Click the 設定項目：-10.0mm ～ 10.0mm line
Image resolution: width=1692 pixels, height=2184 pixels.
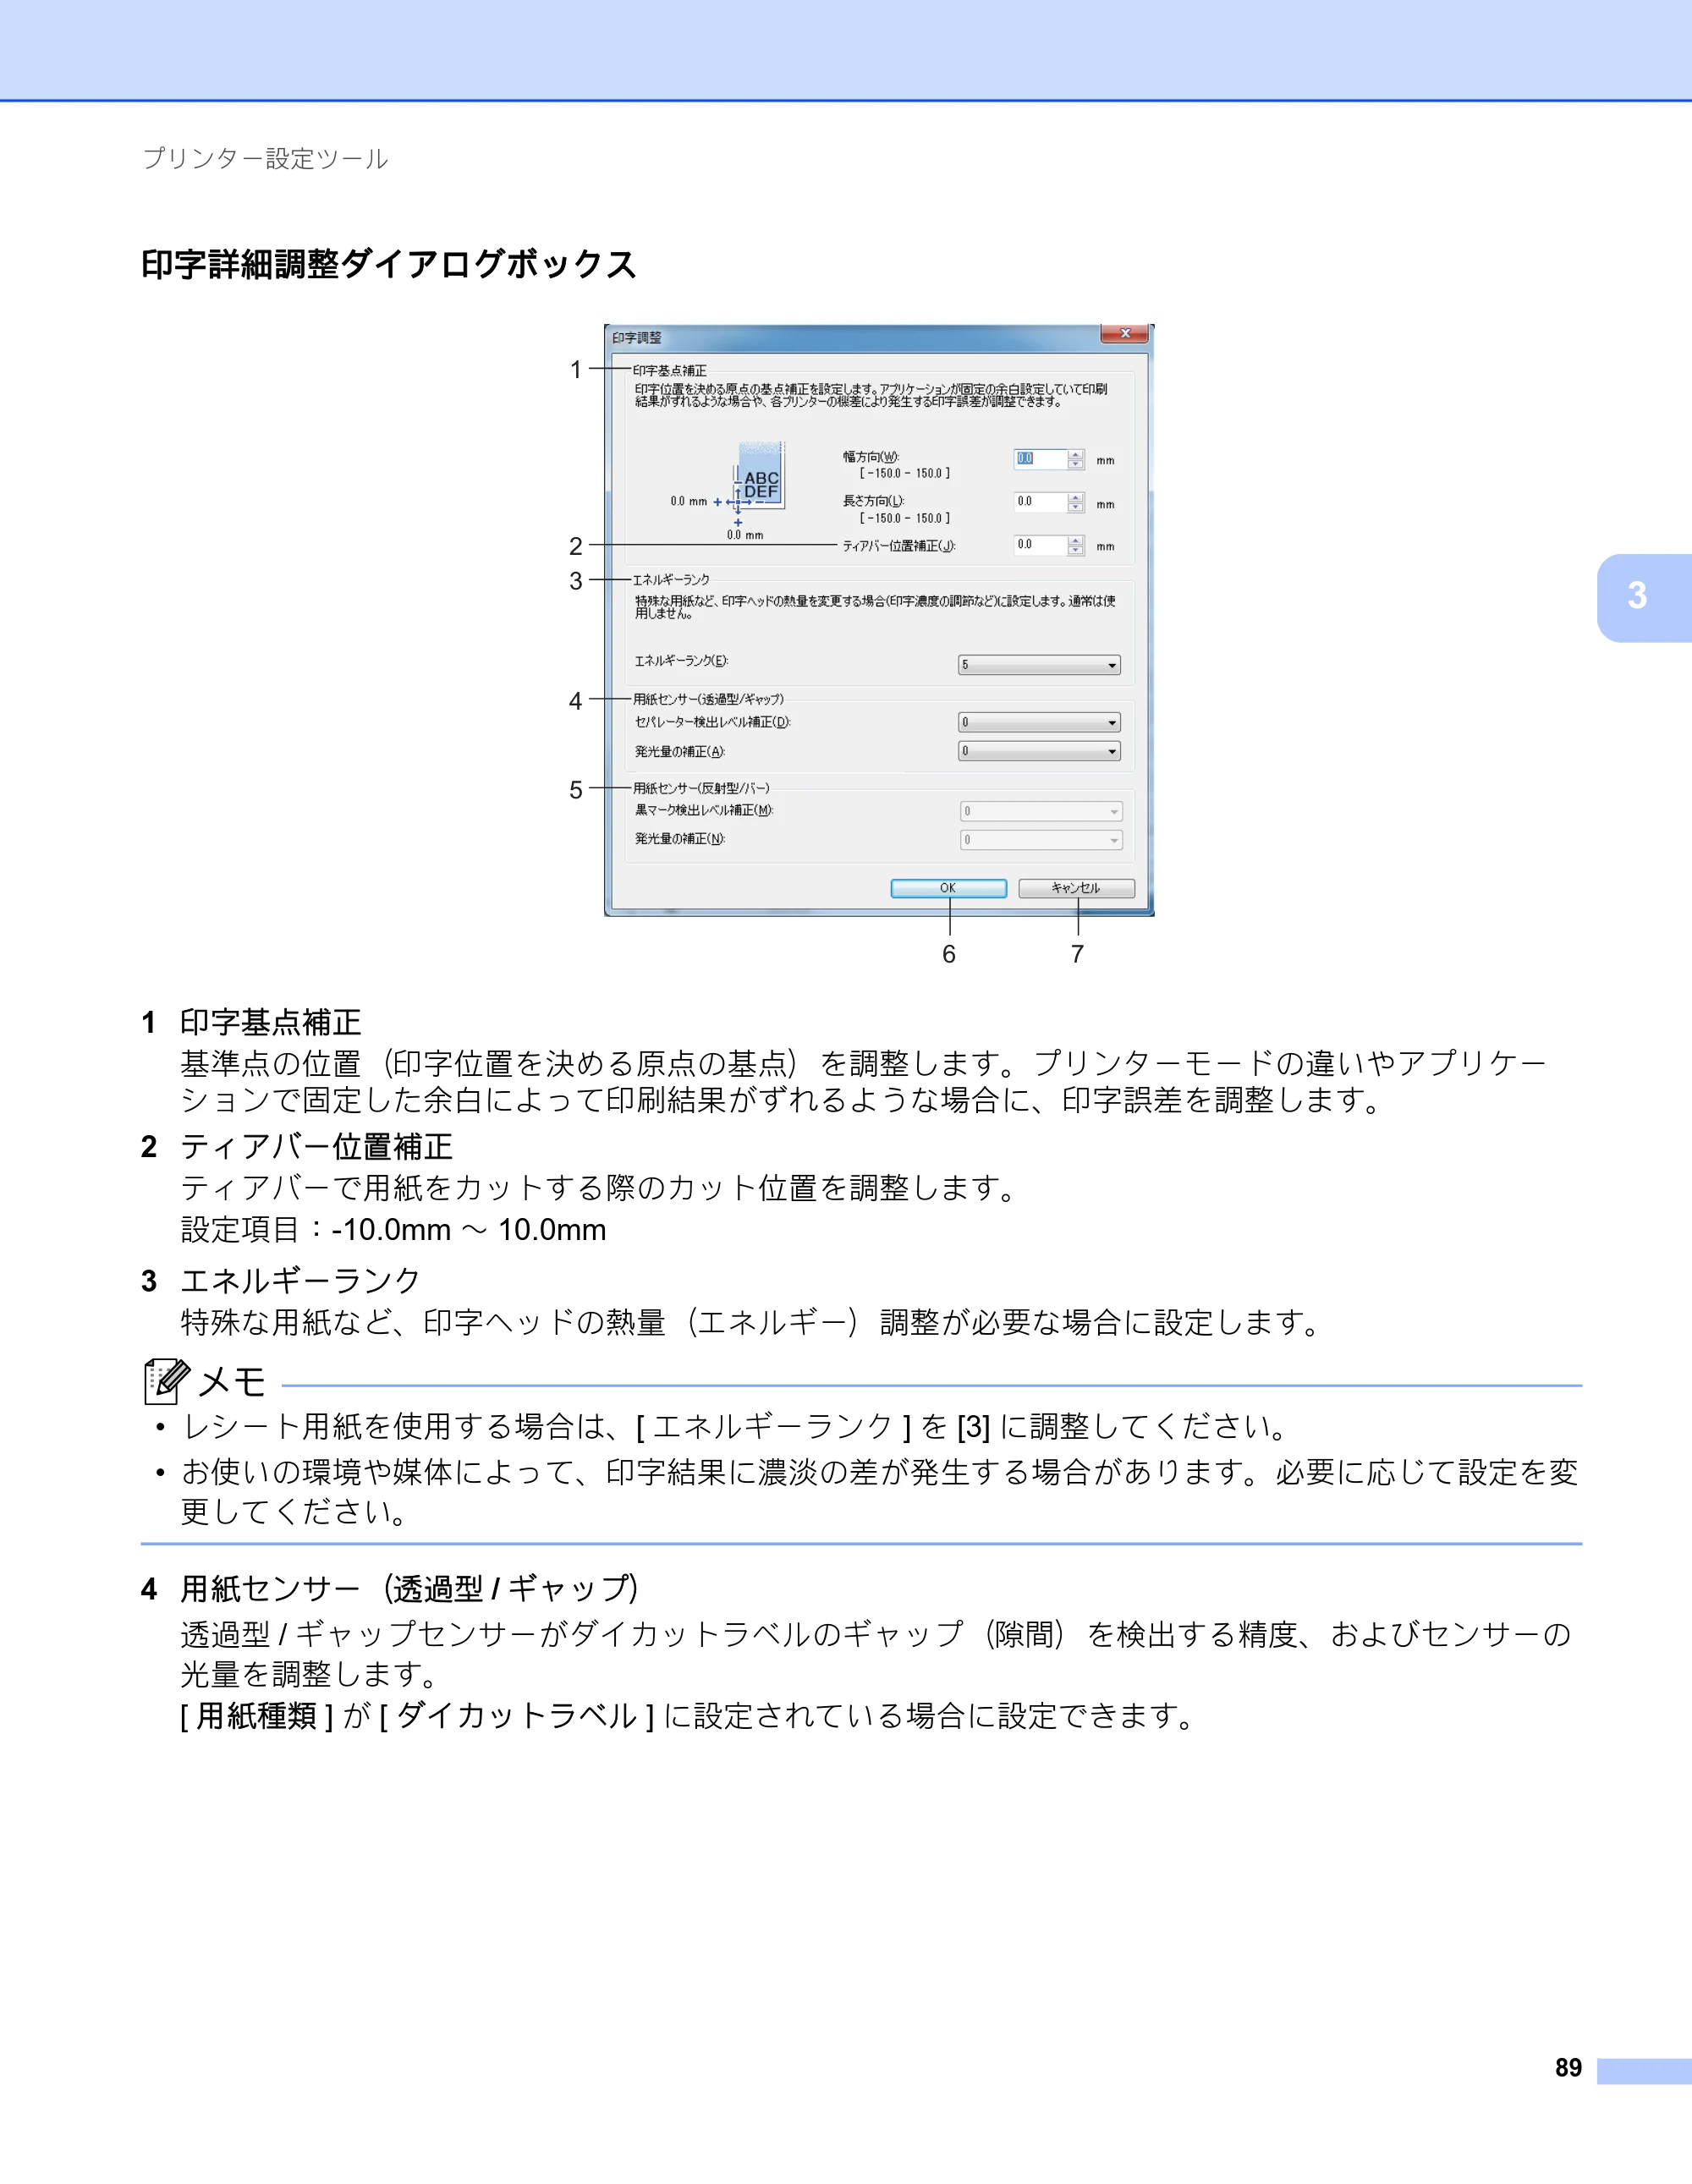click(x=393, y=1229)
